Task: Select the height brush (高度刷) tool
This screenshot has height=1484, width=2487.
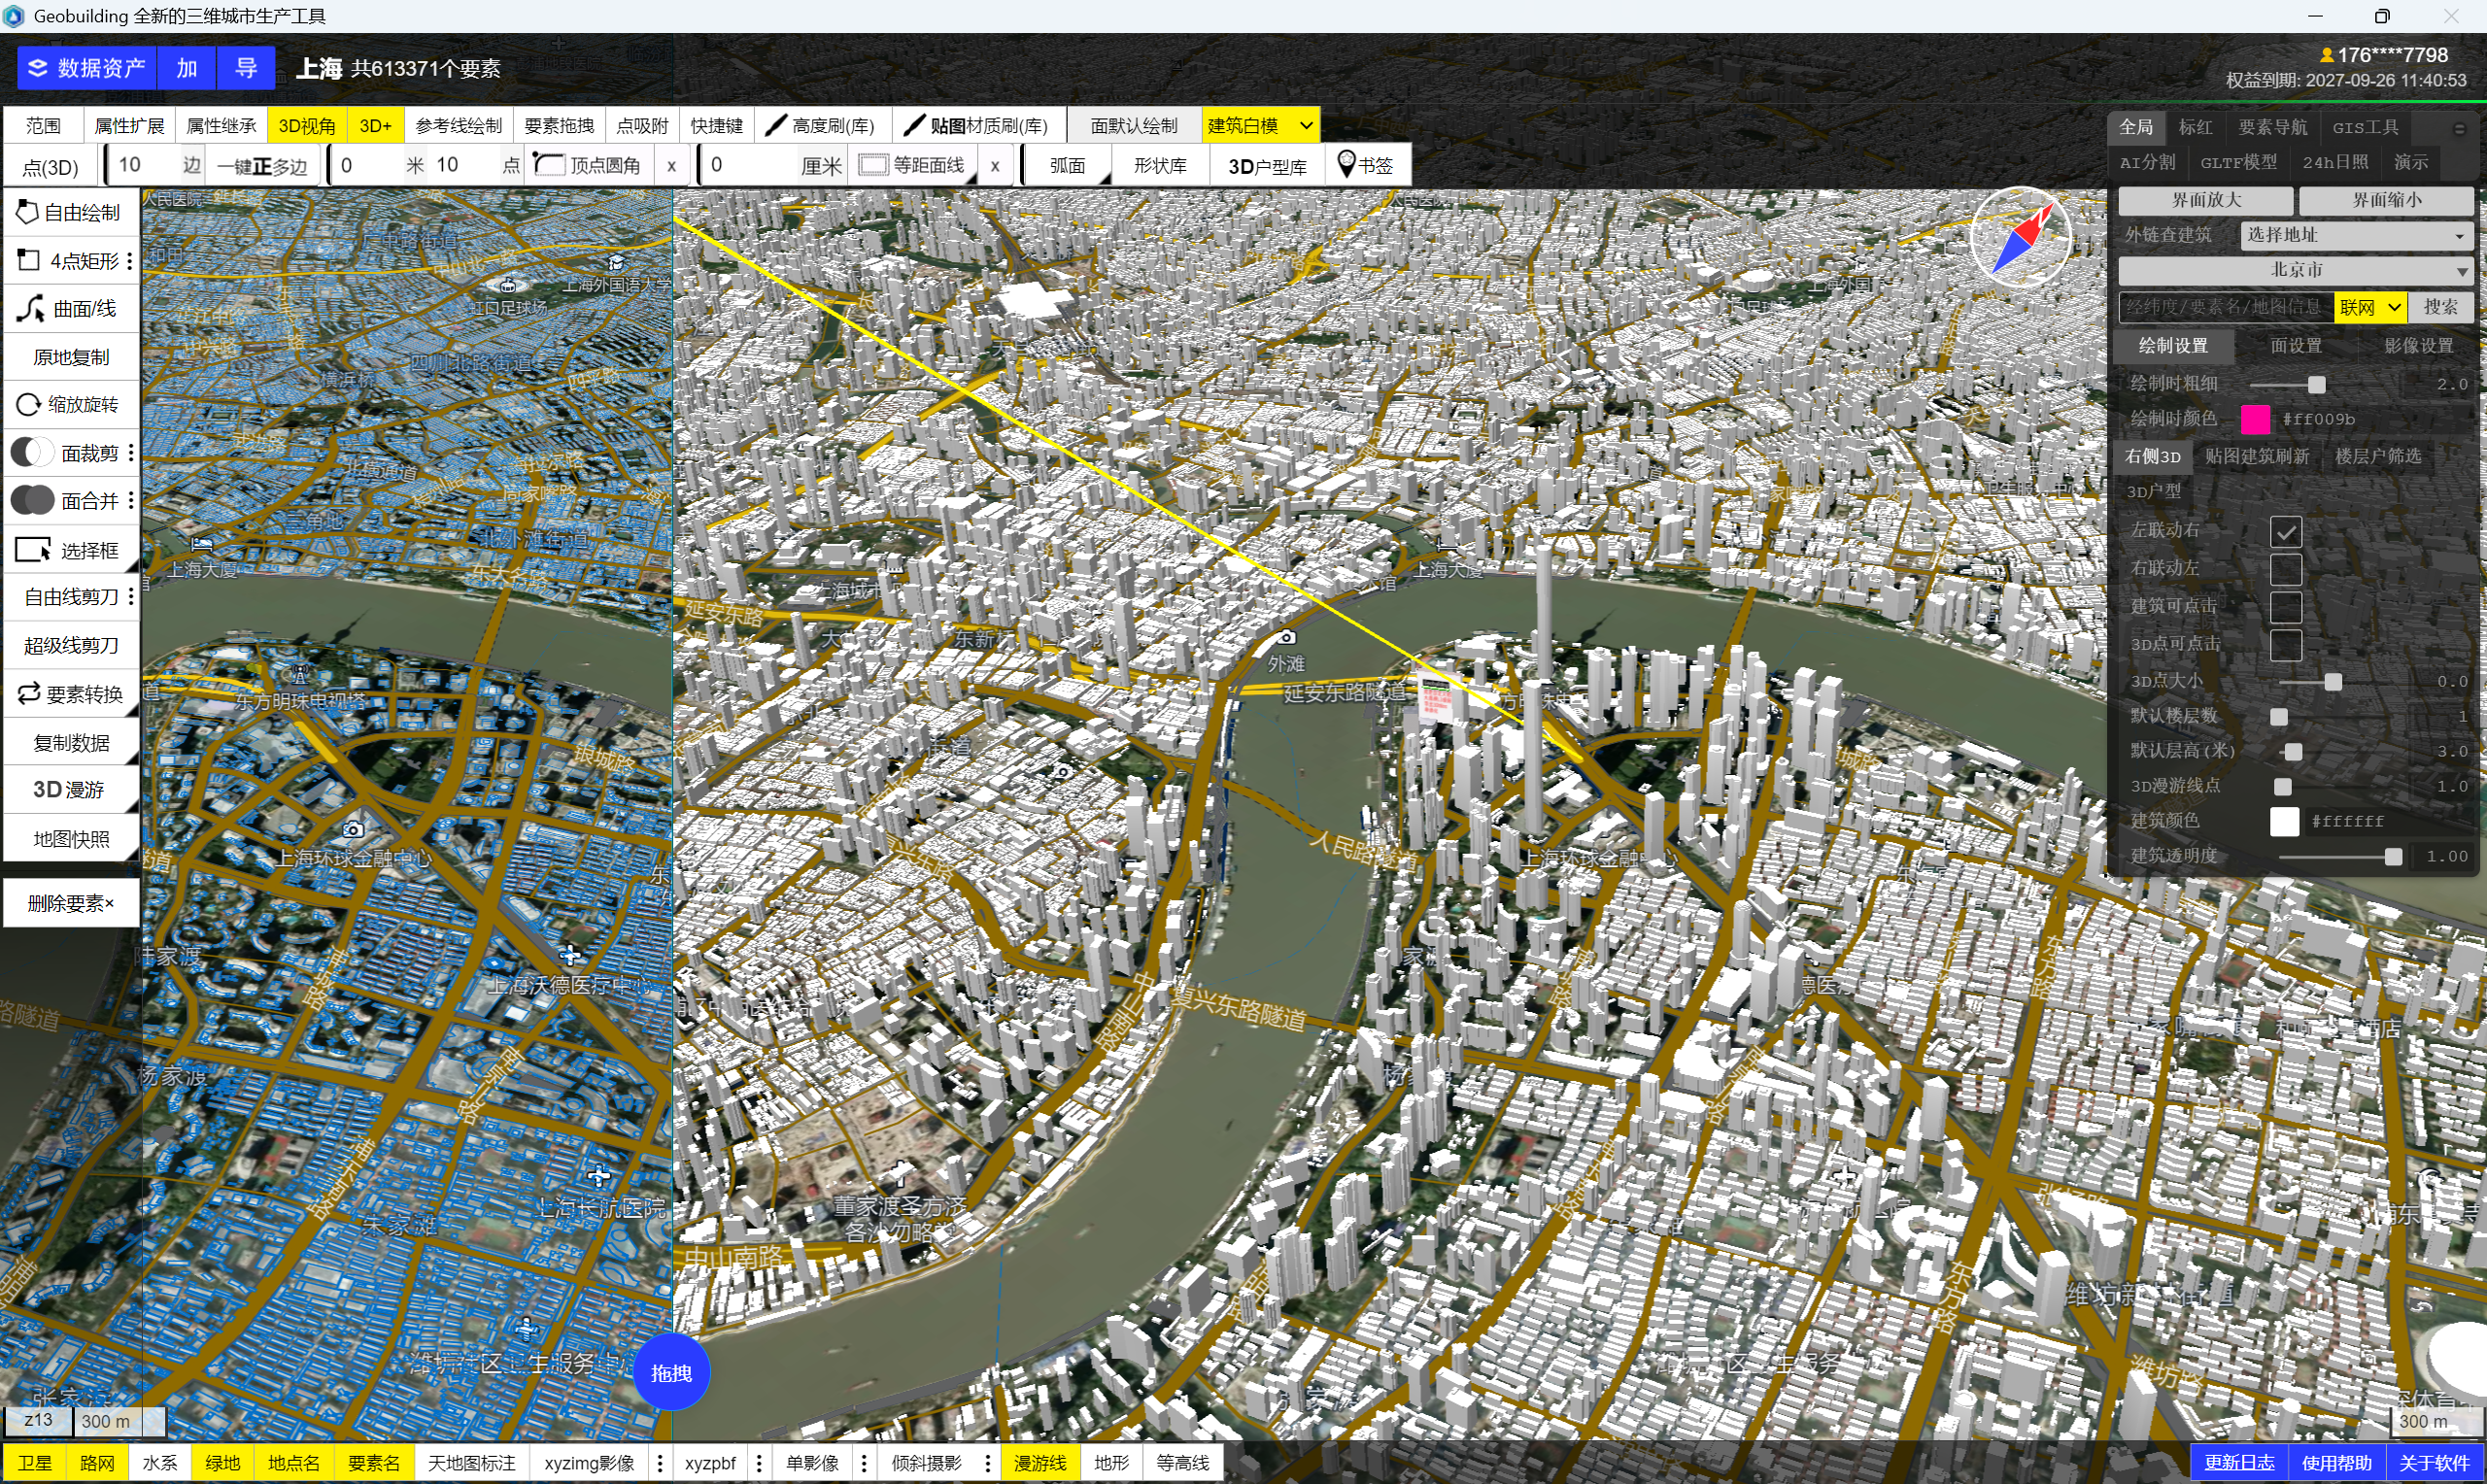Action: 821,126
